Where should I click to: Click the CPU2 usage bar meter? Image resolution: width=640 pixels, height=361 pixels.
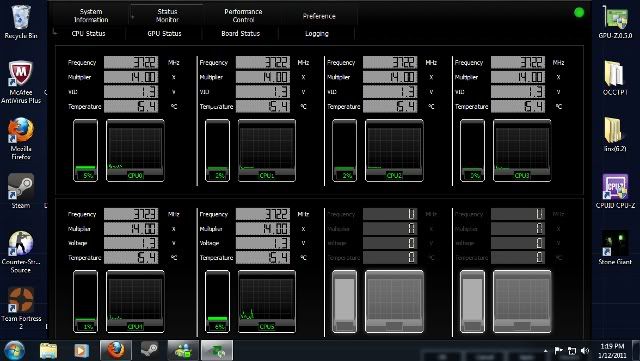(x=344, y=150)
